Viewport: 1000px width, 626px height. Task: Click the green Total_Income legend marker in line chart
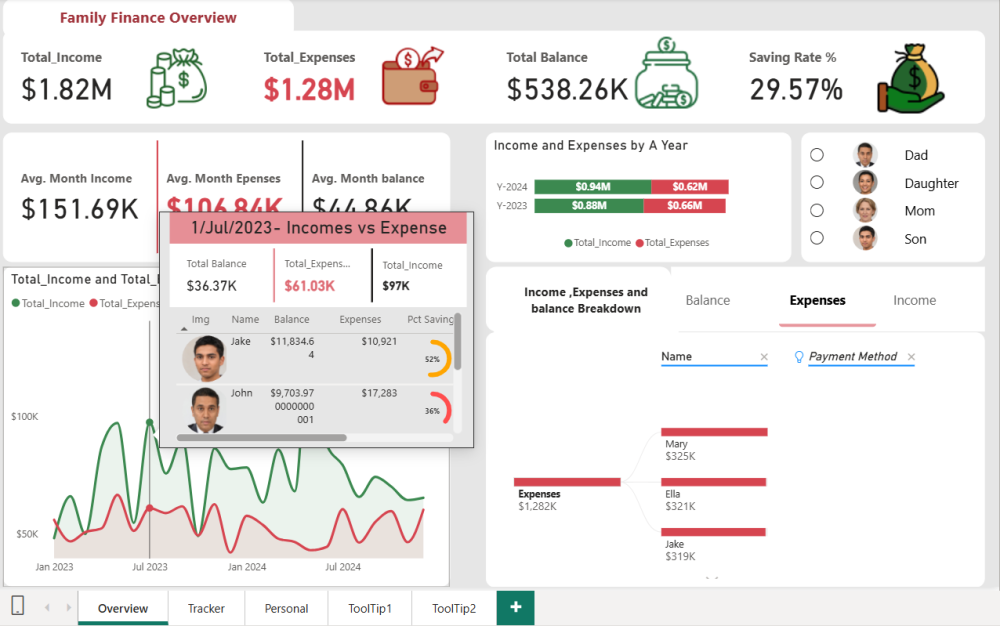click(x=16, y=303)
